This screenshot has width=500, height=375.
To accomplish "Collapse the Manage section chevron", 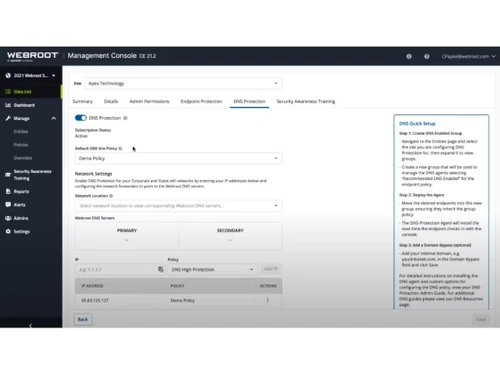I will pos(54,118).
